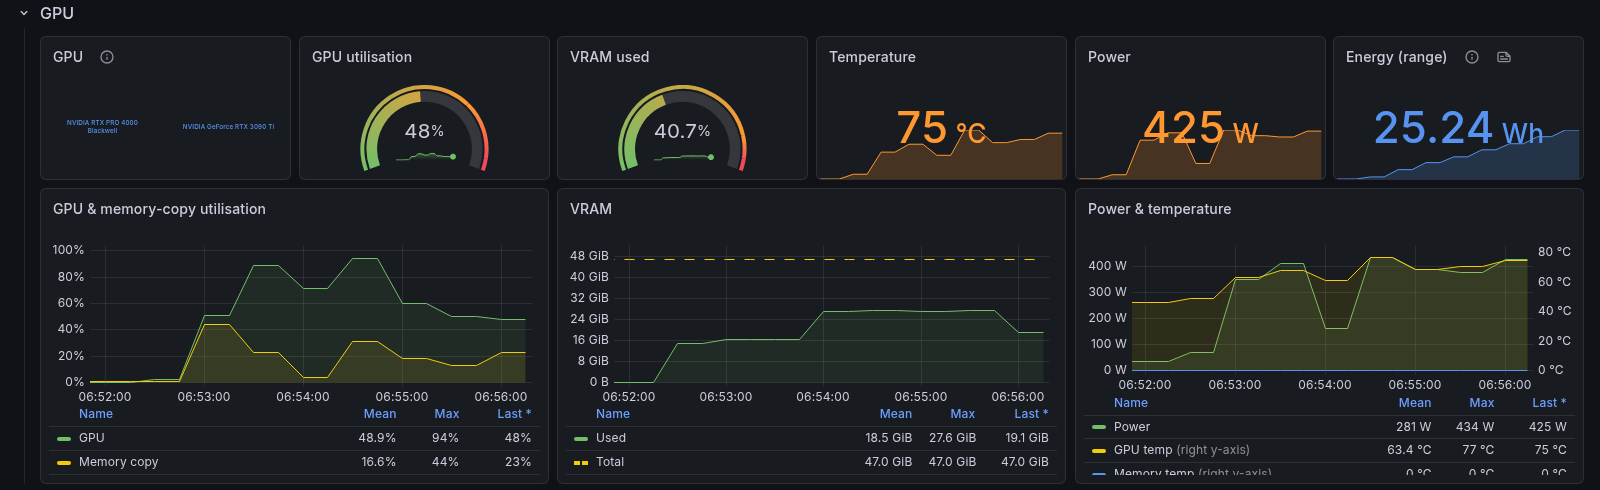Click the Temperature panel title
This screenshot has height=490, width=1600.
(872, 57)
